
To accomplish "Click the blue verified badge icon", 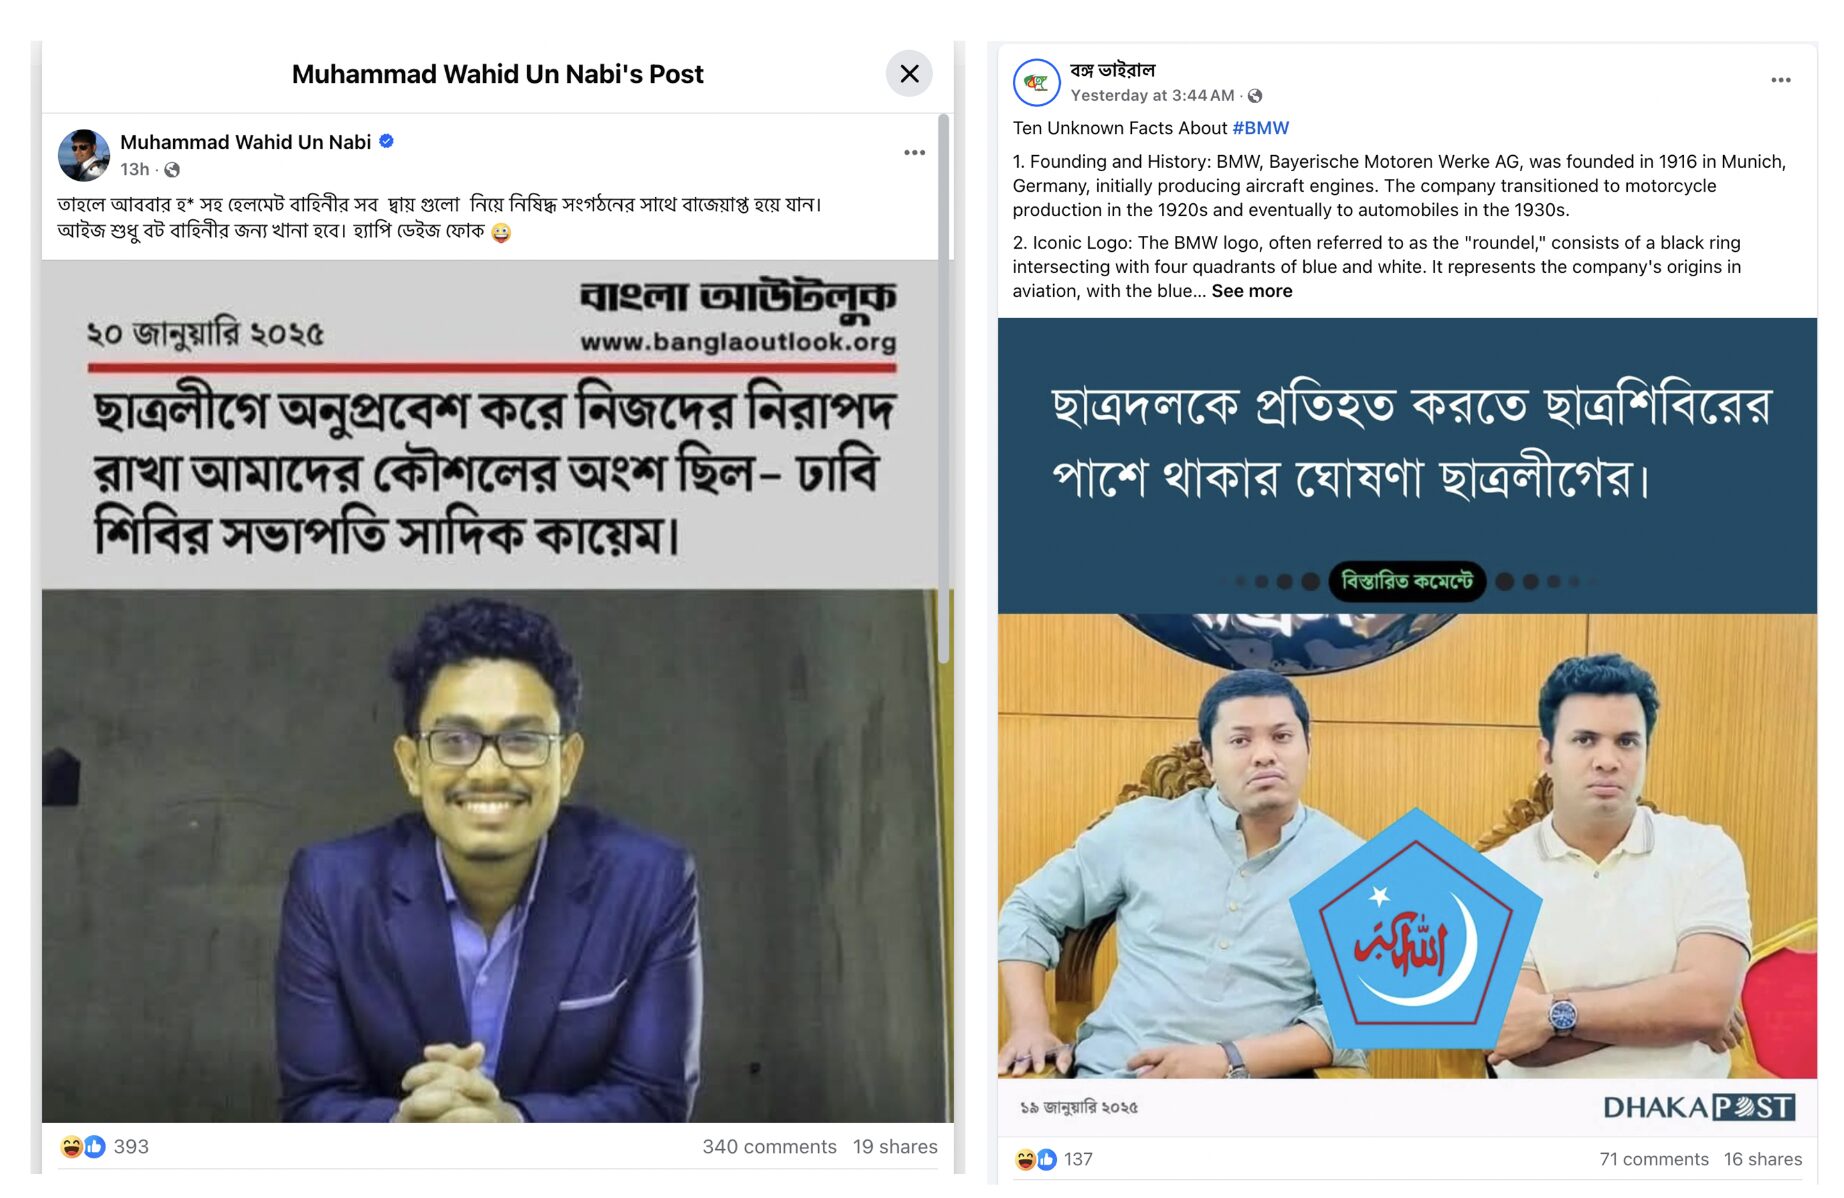I will click(x=386, y=142).
